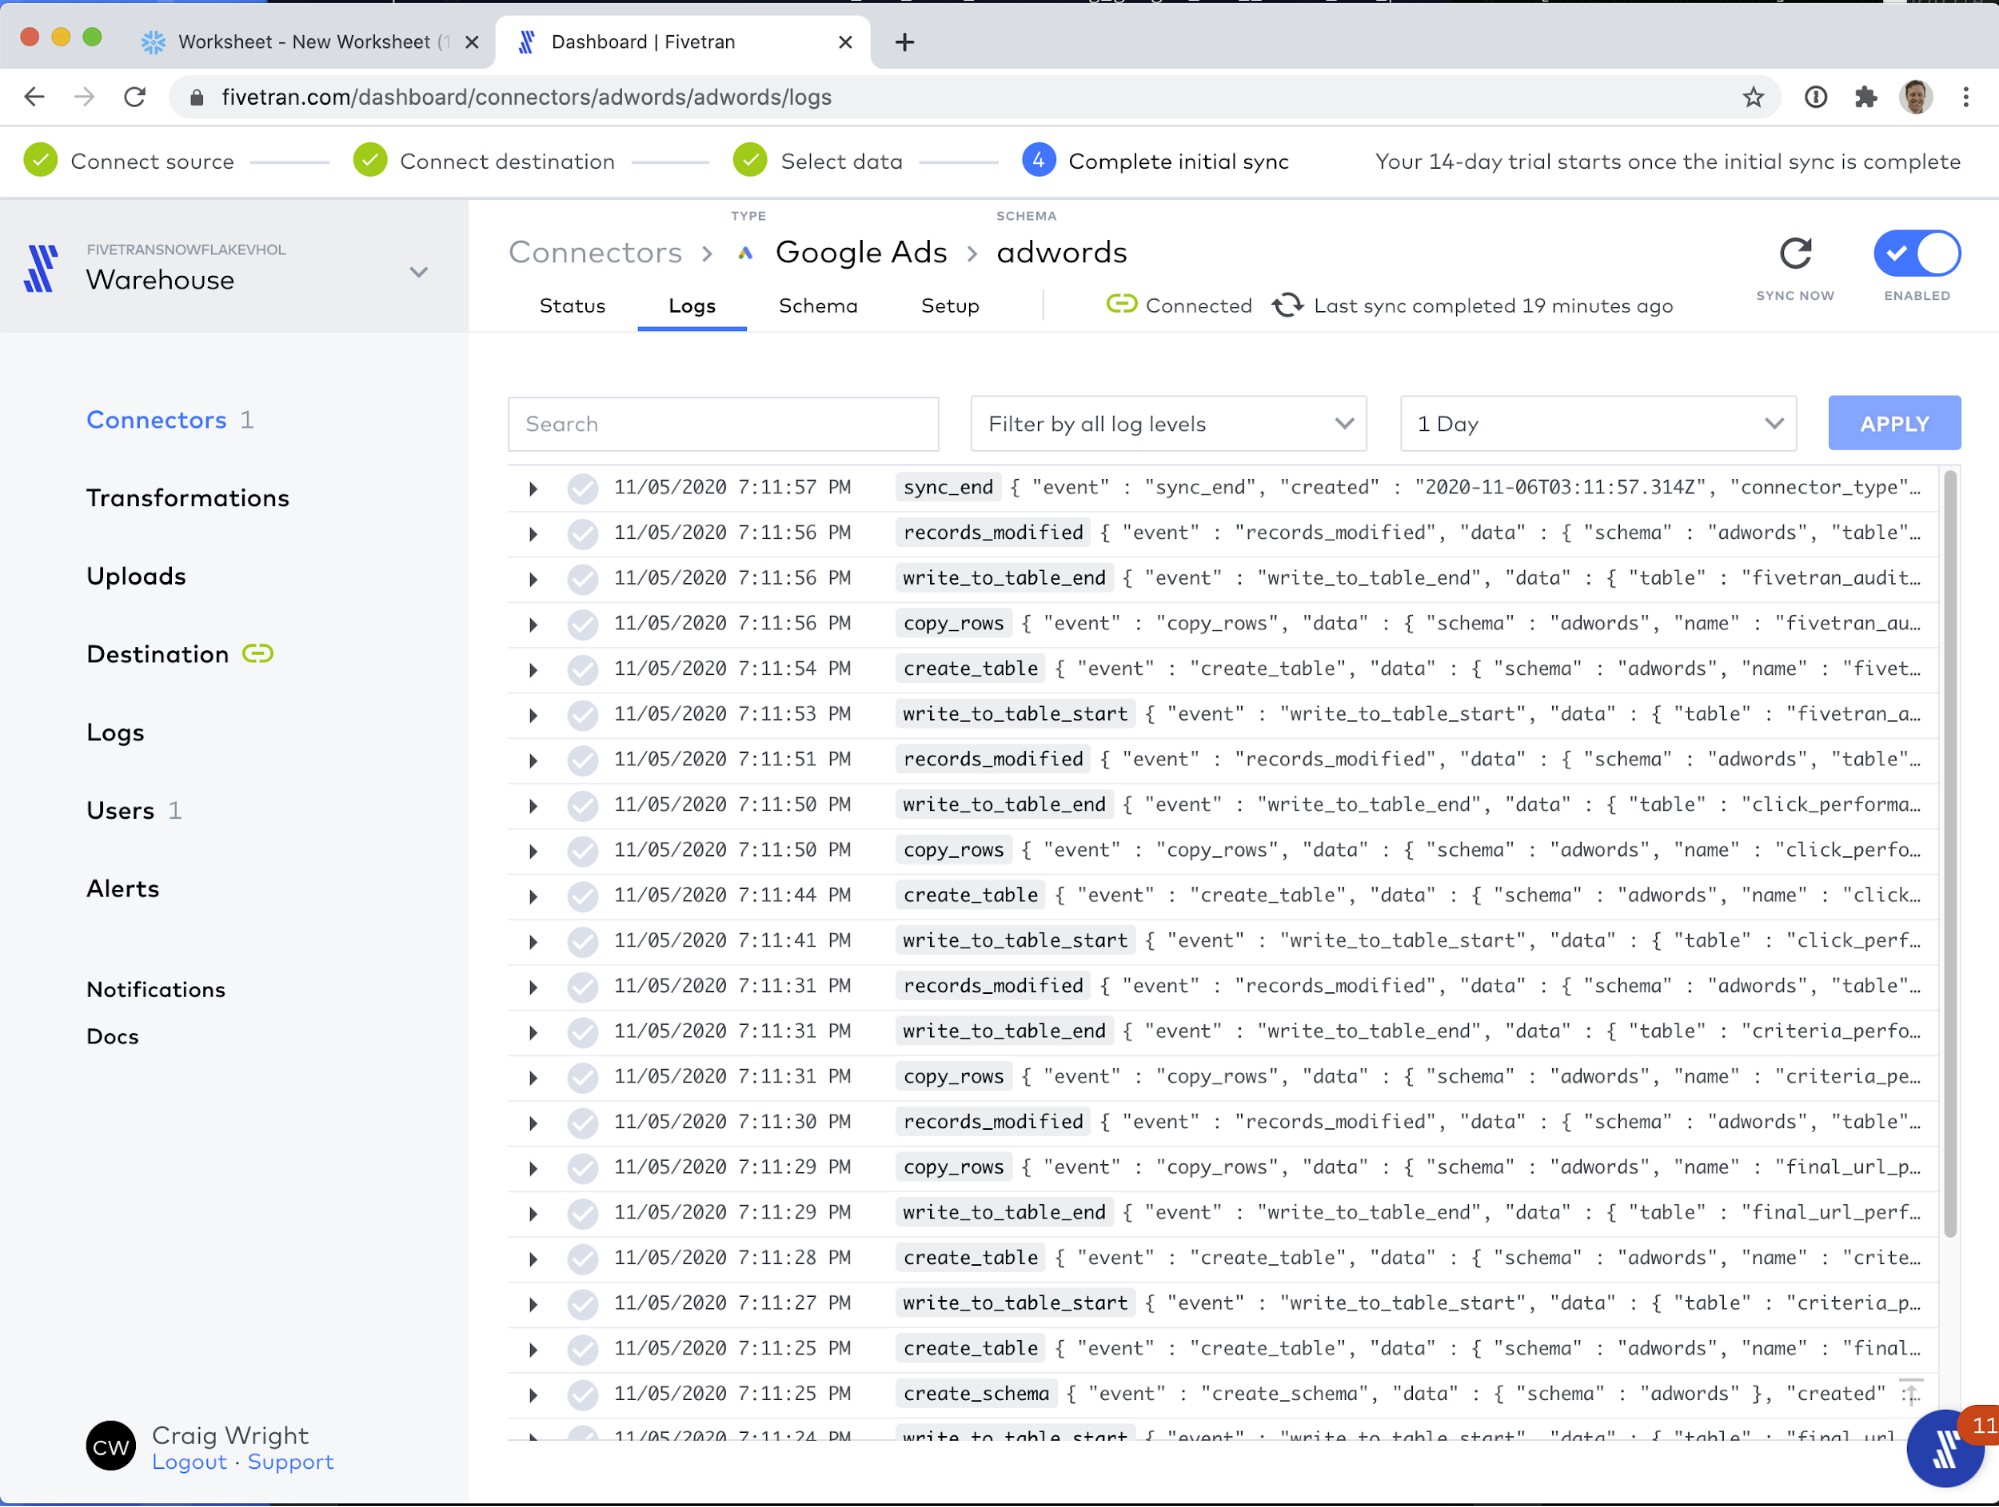Open the Setup tab

tap(949, 306)
